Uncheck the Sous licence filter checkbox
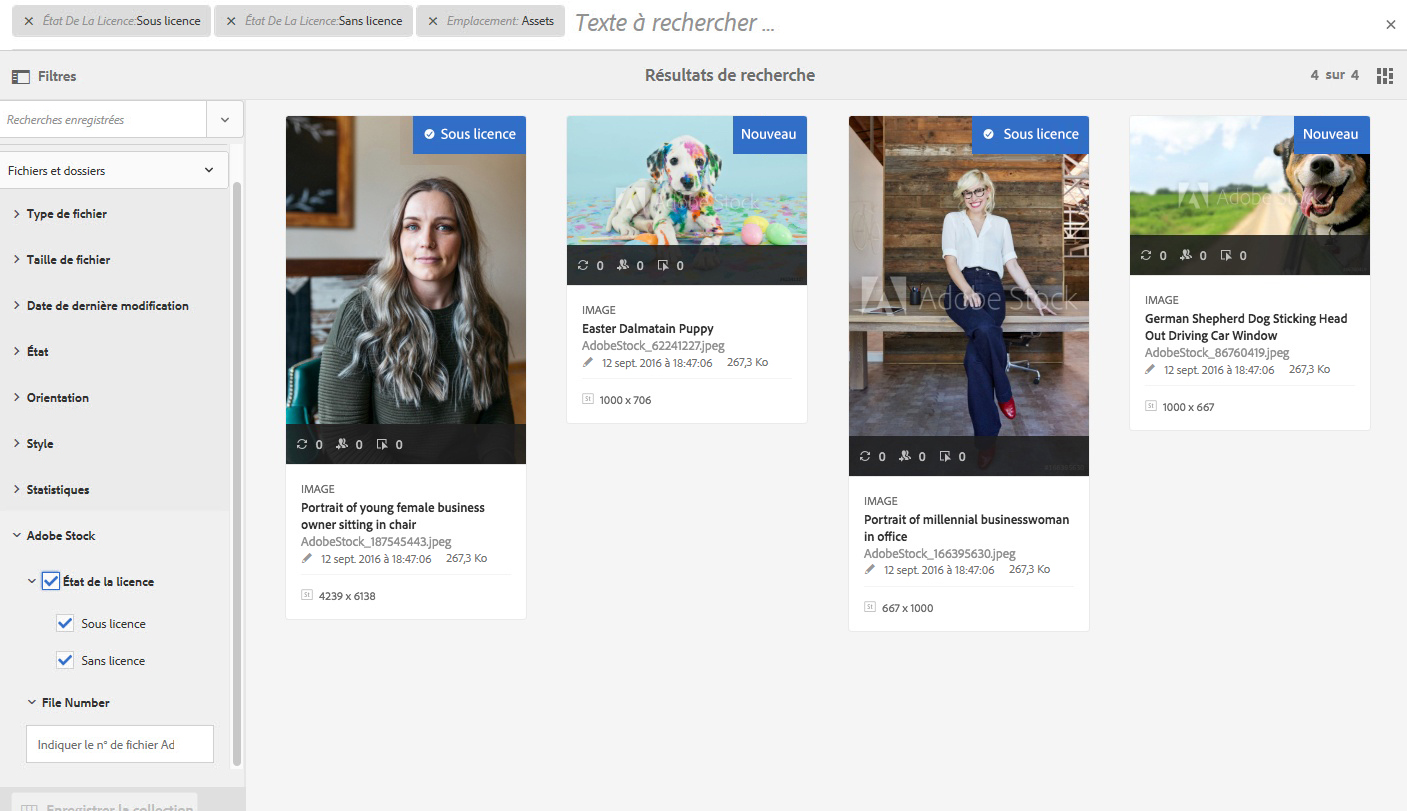This screenshot has width=1407, height=811. pos(65,623)
